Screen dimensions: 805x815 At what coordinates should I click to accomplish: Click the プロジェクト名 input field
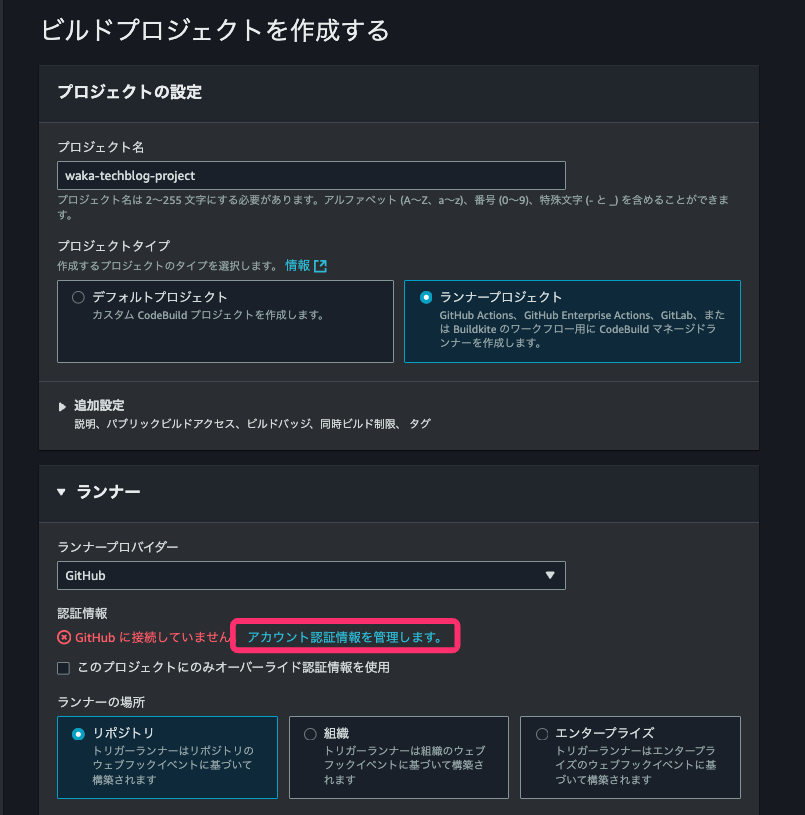[310, 174]
